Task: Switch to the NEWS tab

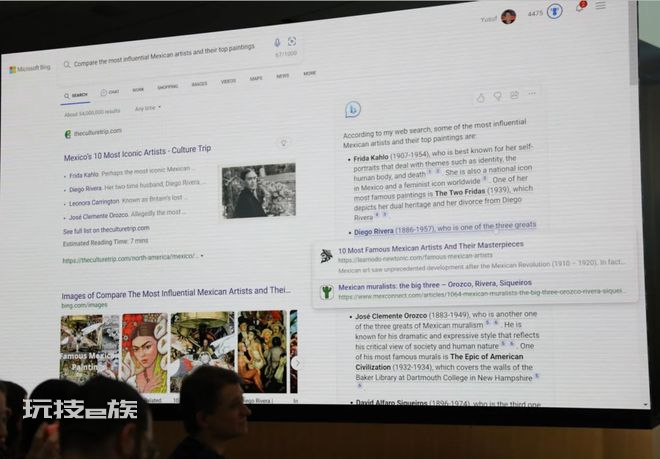Action: (x=283, y=76)
